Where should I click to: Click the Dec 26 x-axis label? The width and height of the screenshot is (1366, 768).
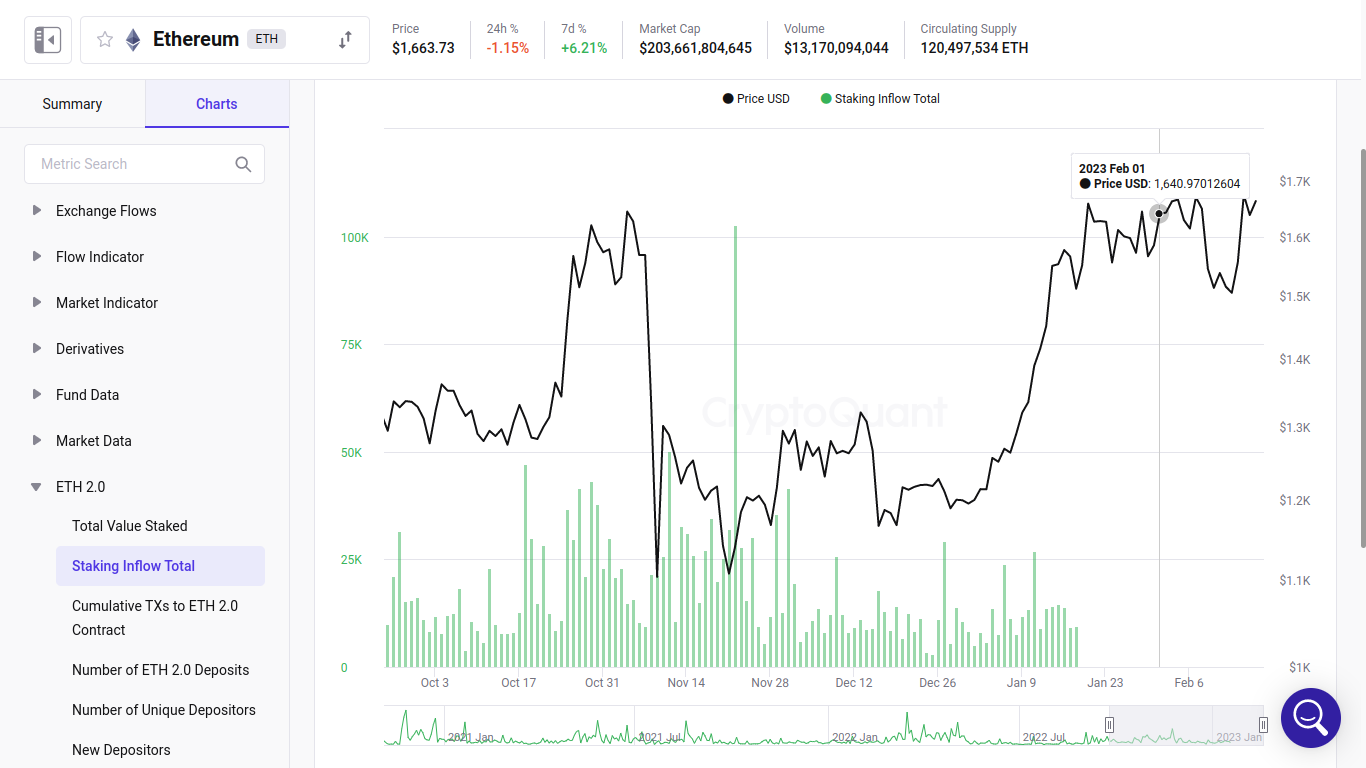coord(937,683)
